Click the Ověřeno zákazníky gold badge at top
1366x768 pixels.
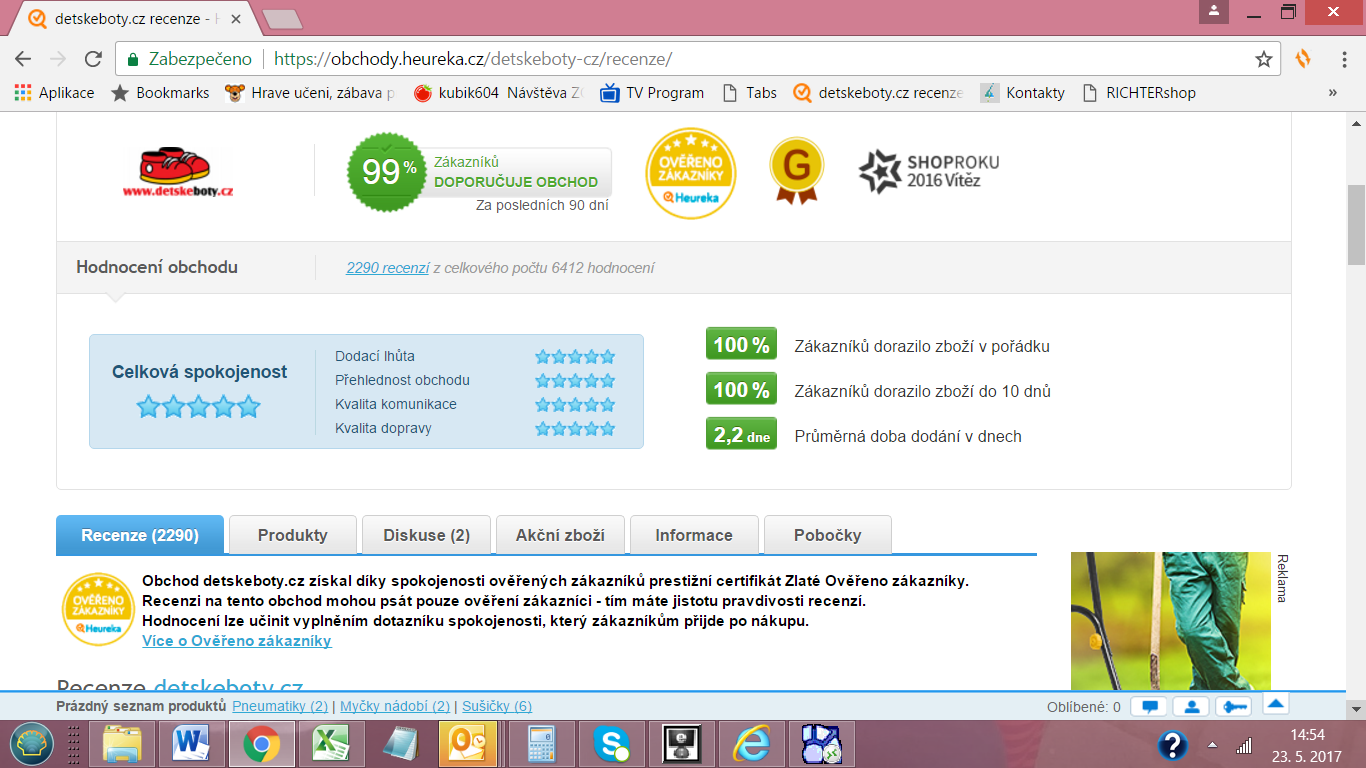coord(691,173)
